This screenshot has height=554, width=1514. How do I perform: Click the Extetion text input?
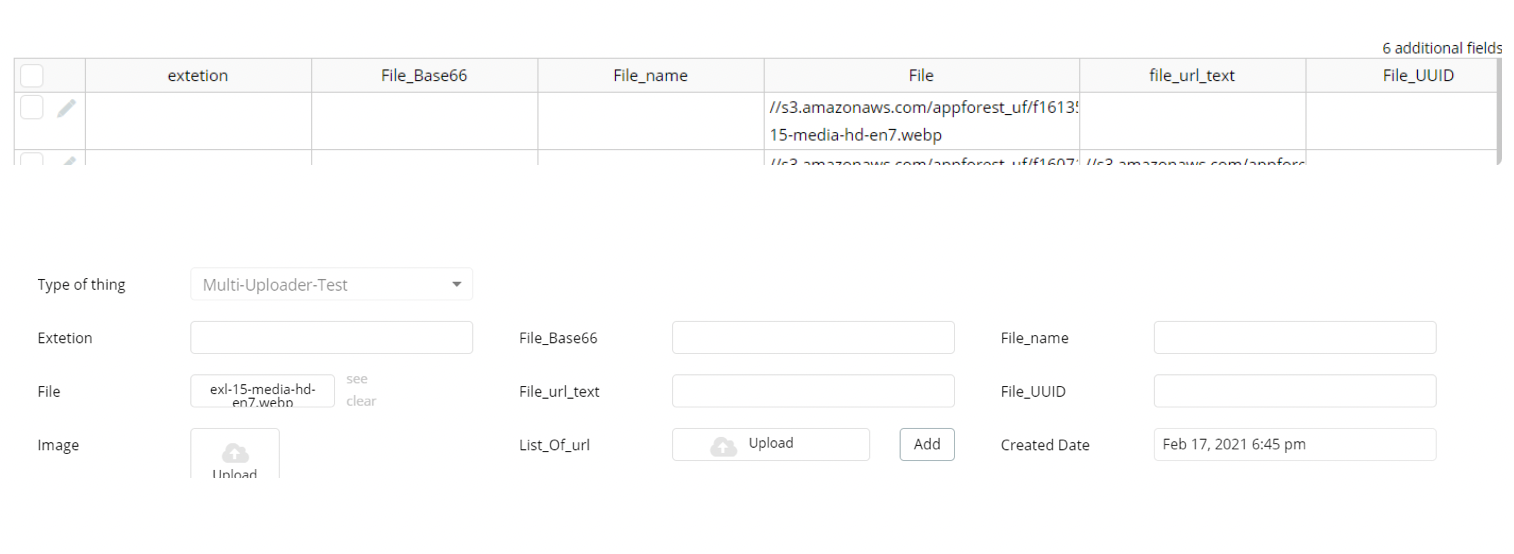tap(331, 338)
